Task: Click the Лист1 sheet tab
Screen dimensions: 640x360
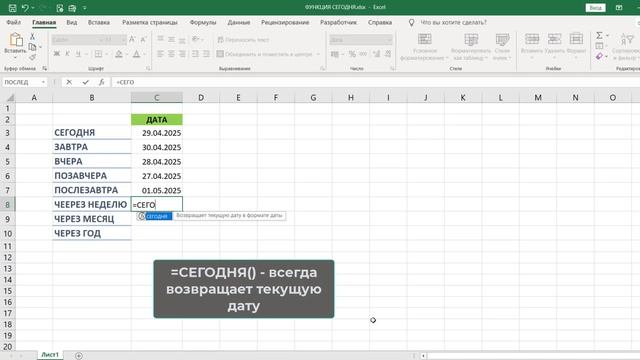Action: (50, 355)
